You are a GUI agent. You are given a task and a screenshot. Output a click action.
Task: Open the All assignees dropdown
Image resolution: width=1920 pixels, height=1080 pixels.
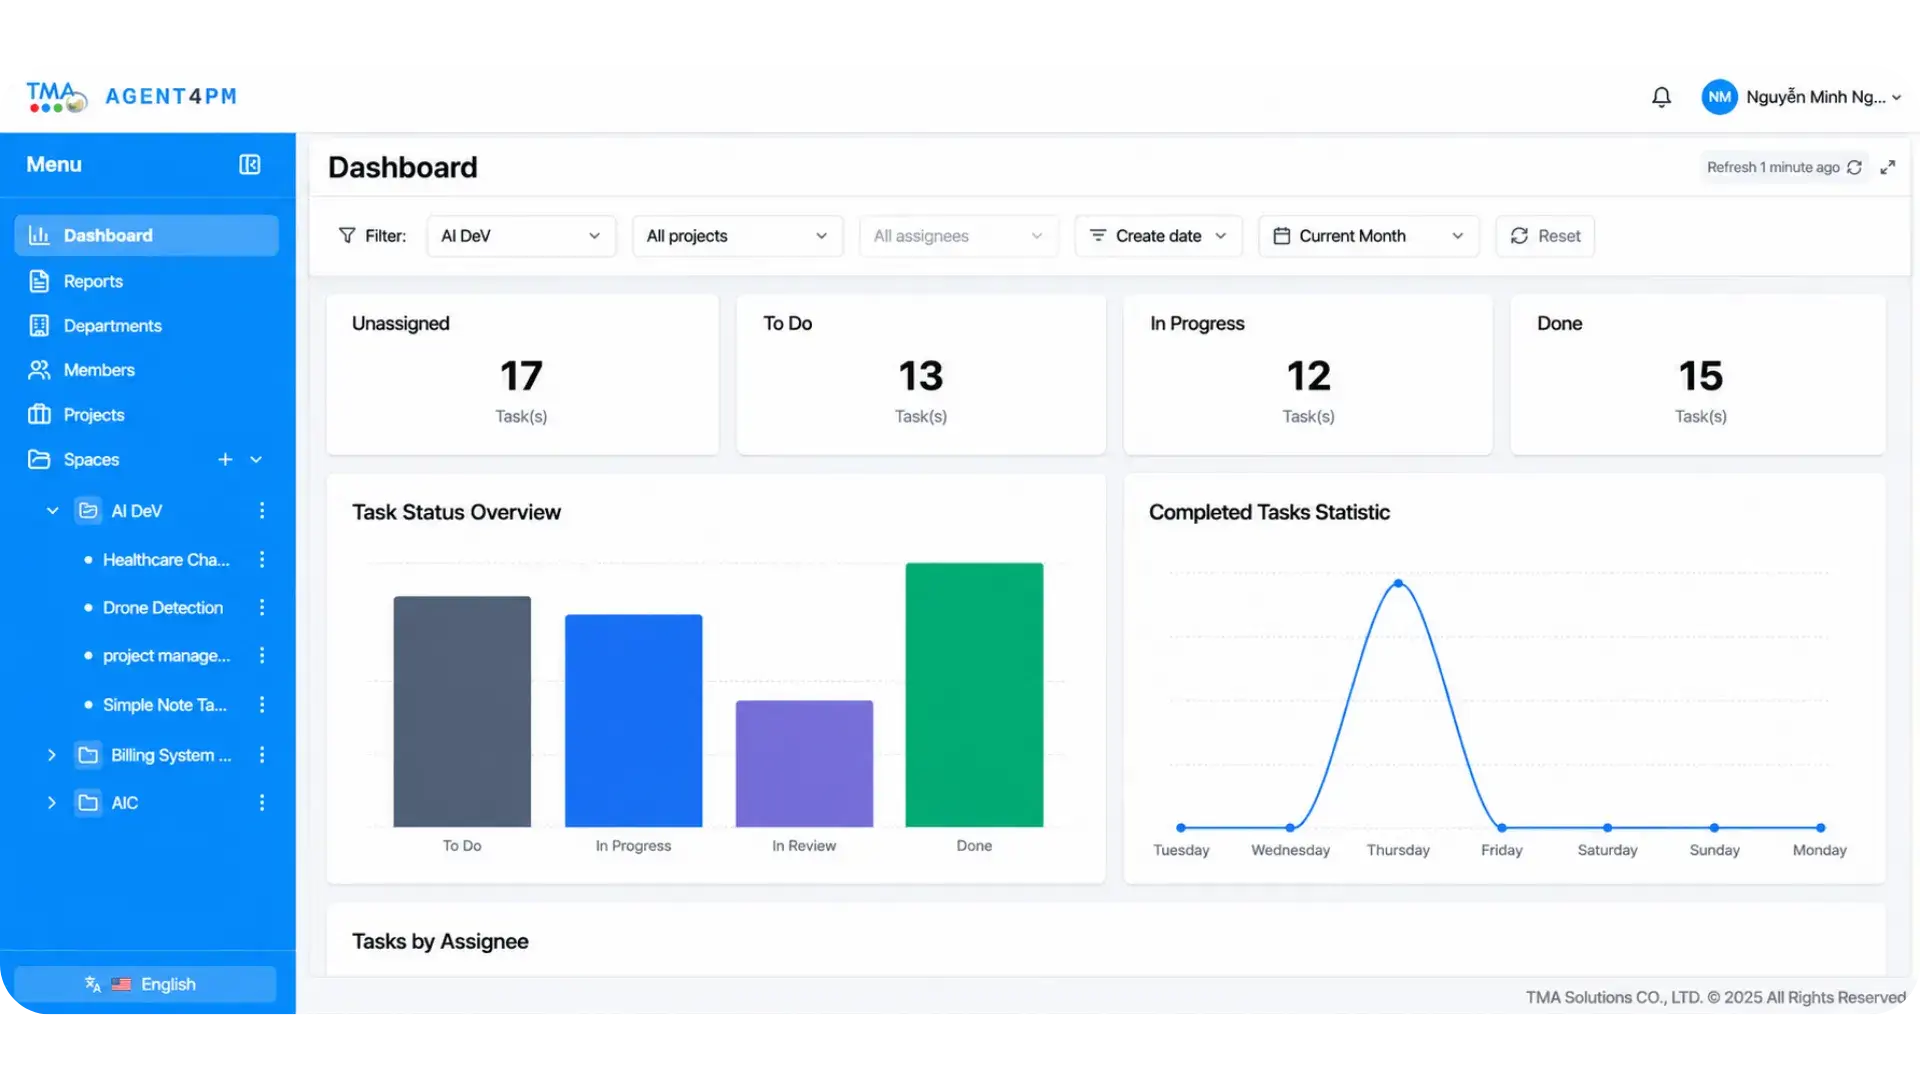tap(958, 236)
